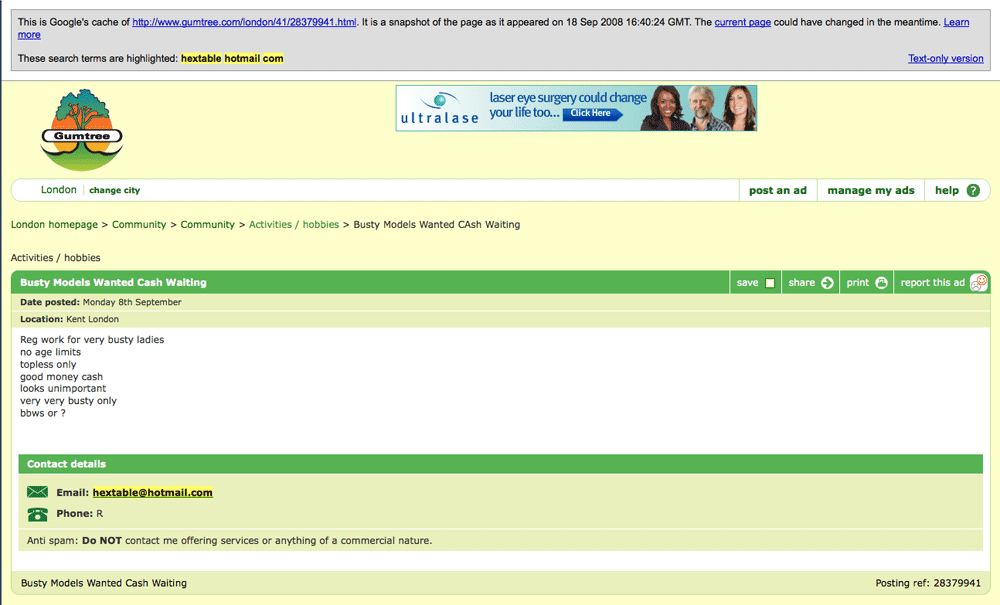The width and height of the screenshot is (1000, 605).
Task: Open the post an ad menu item
Action: tap(777, 191)
